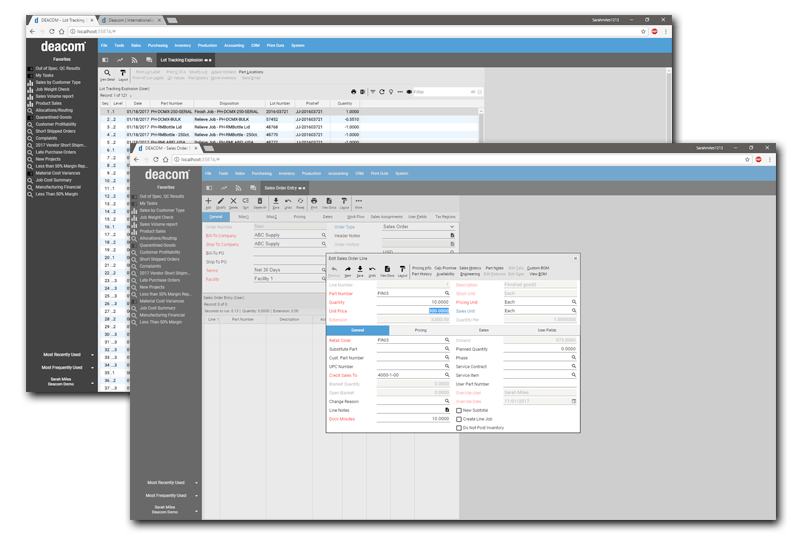Click Layout icon in Lot Tracking window

(123, 73)
